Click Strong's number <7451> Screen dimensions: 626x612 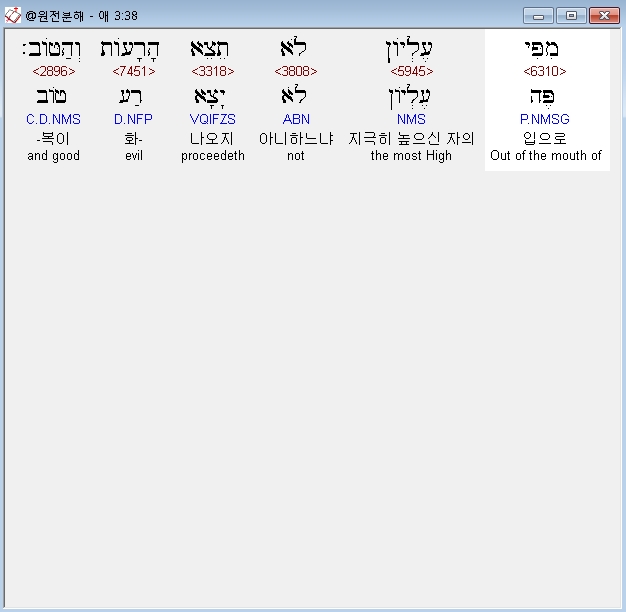134,71
